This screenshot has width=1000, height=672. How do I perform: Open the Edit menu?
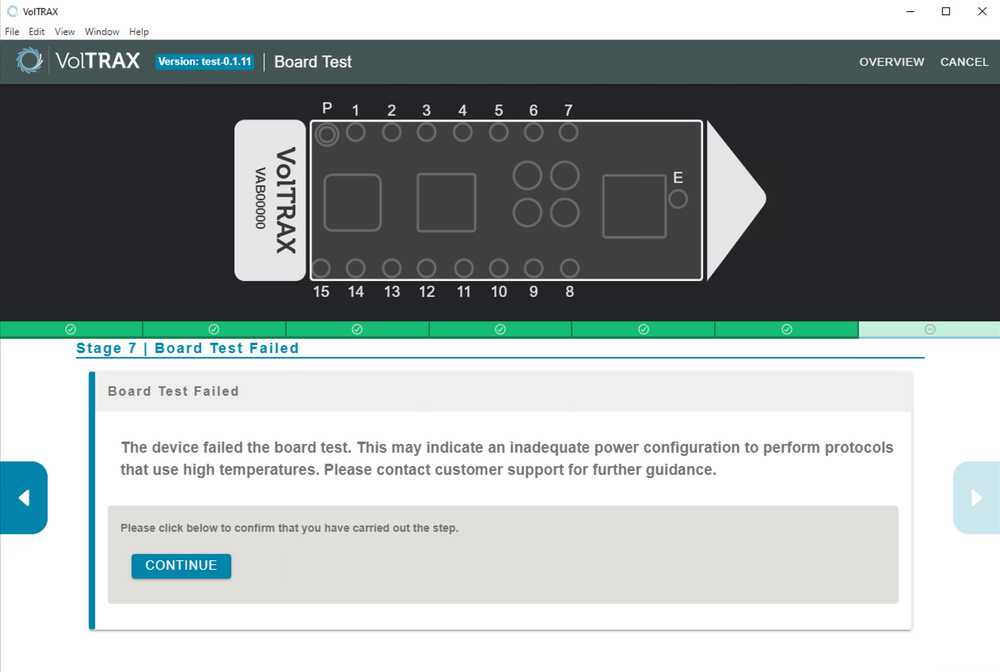click(36, 31)
